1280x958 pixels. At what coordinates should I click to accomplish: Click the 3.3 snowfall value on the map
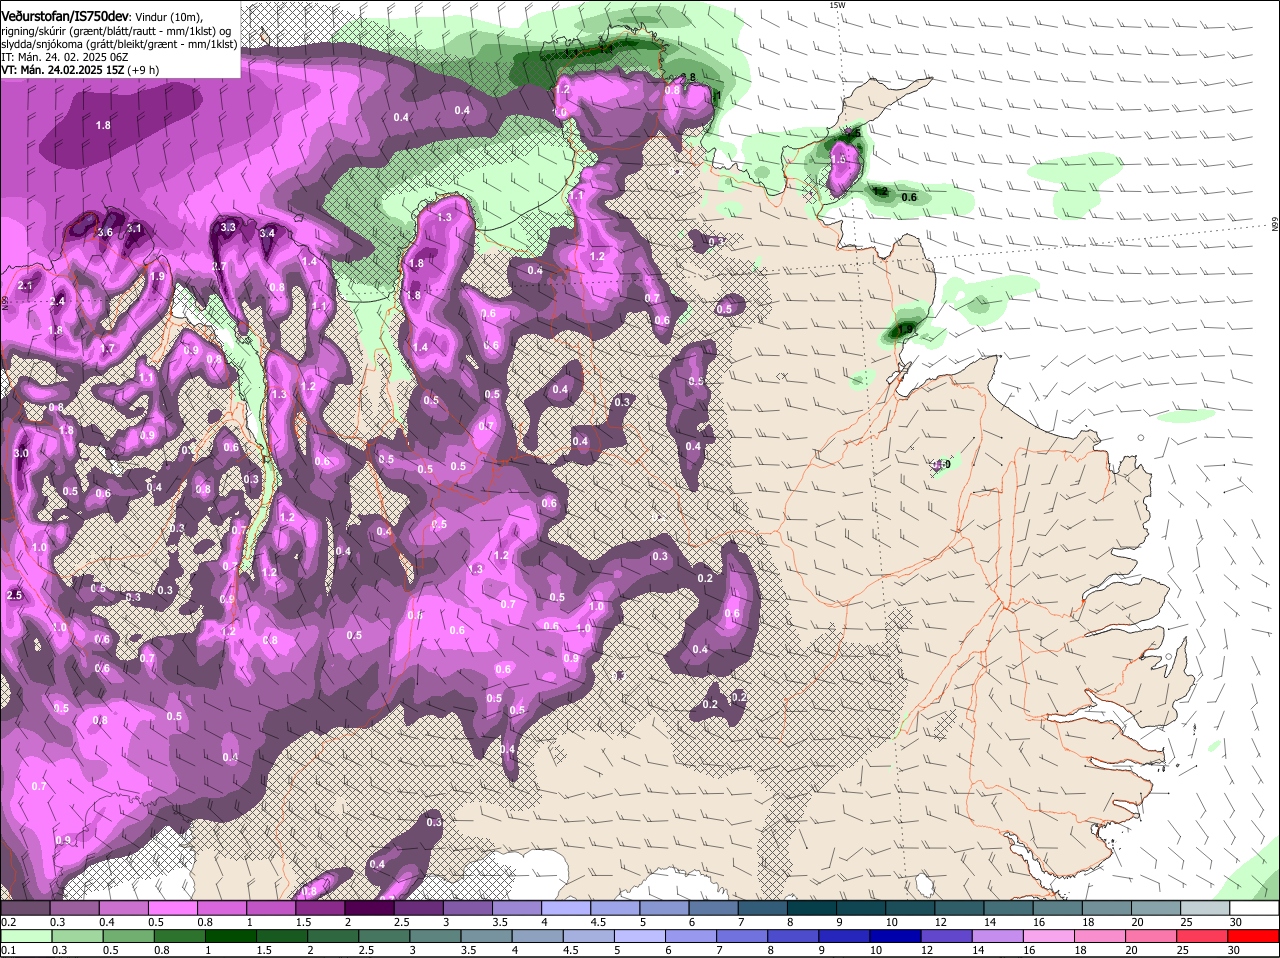pos(228,228)
